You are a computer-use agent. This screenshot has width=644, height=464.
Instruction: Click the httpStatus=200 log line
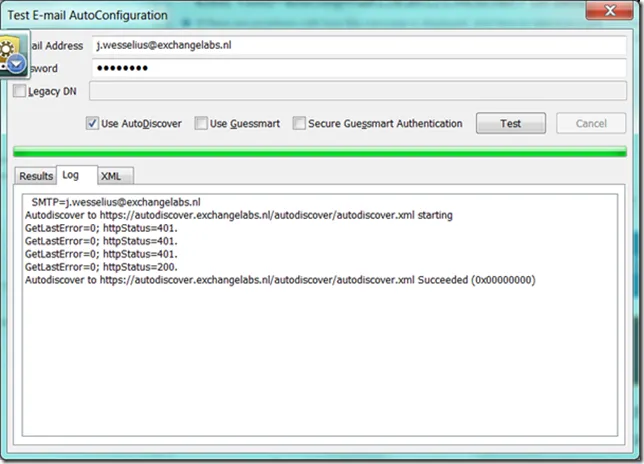(101, 267)
